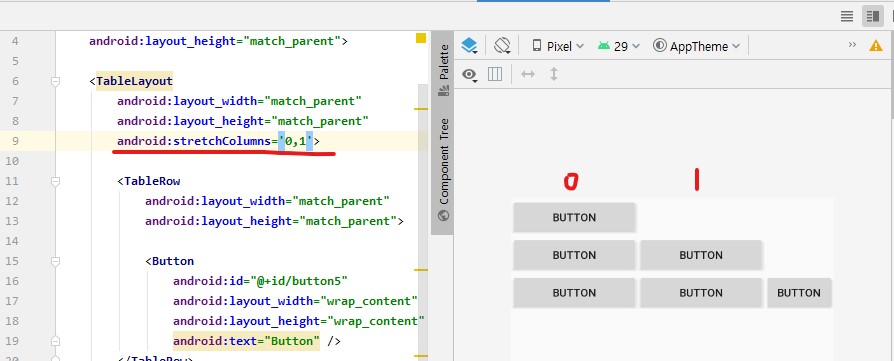The image size is (894, 361).
Task: Click line number 9 in the gutter
Action: click(15, 141)
